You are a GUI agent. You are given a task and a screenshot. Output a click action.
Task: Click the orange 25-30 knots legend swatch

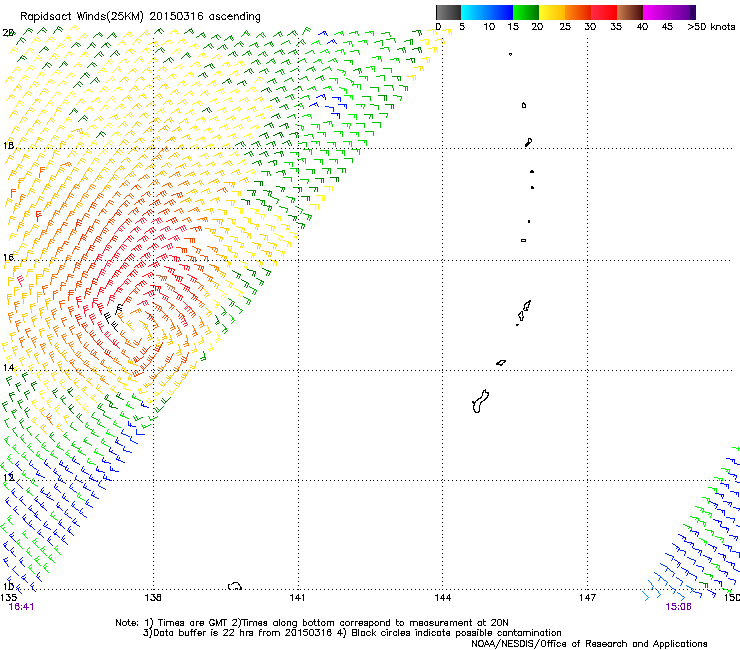click(x=578, y=12)
